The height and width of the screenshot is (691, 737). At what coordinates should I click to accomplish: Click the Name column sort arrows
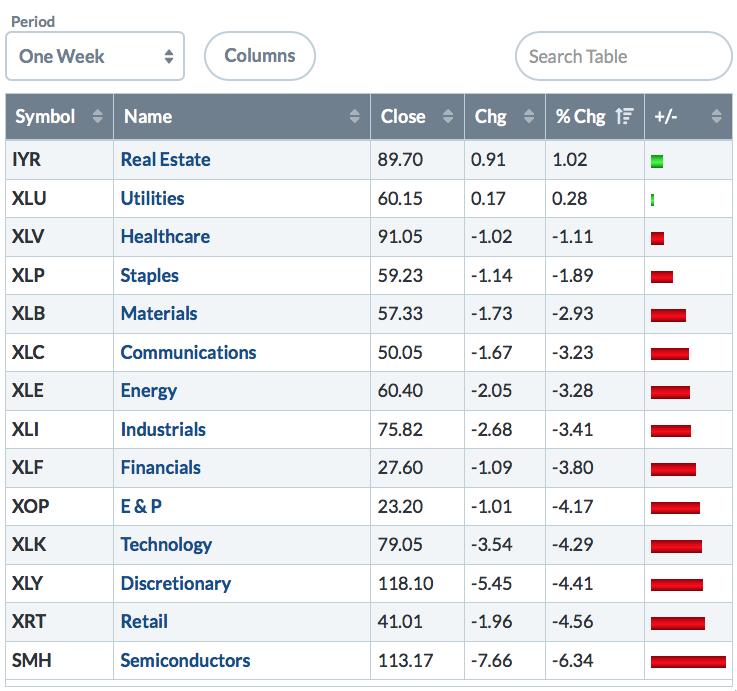click(x=354, y=117)
